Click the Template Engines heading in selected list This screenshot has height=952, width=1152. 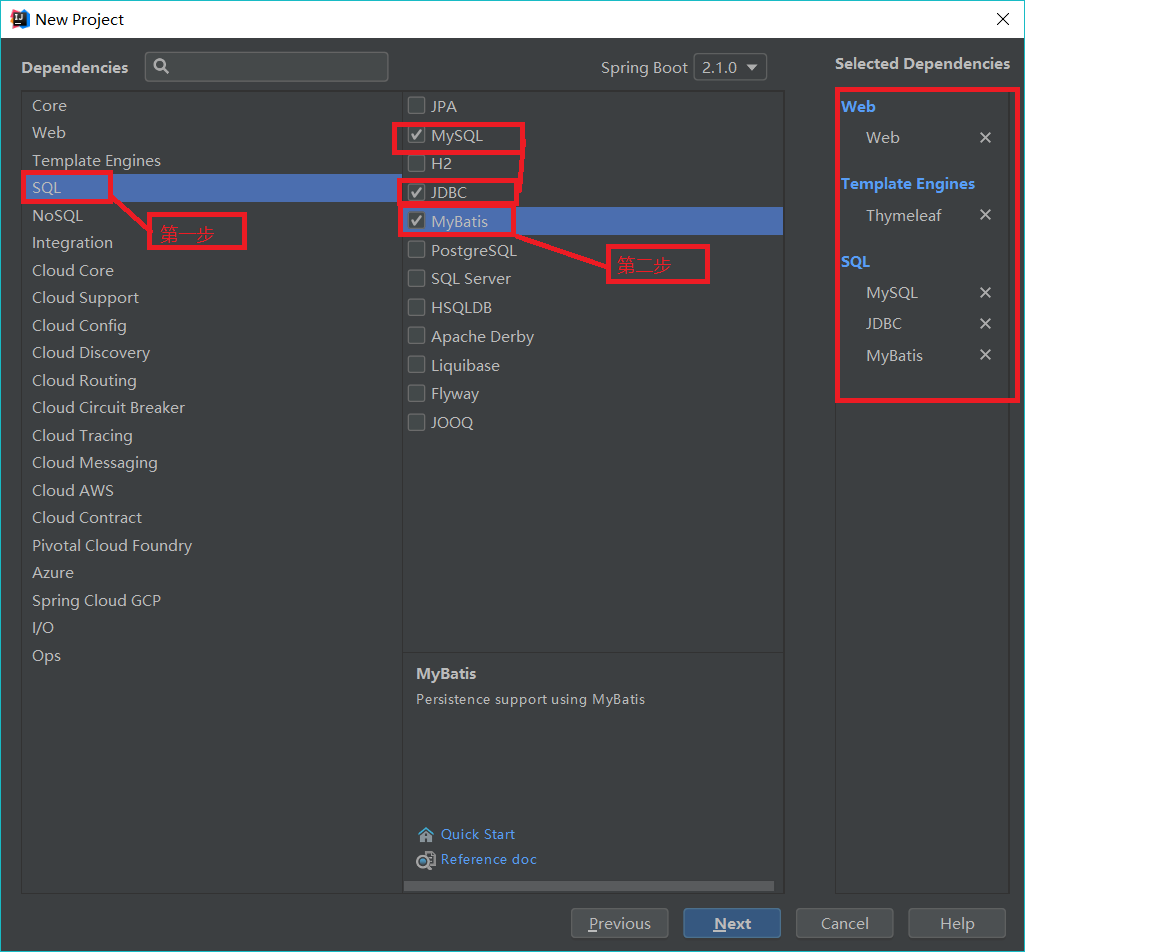pyautogui.click(x=907, y=184)
